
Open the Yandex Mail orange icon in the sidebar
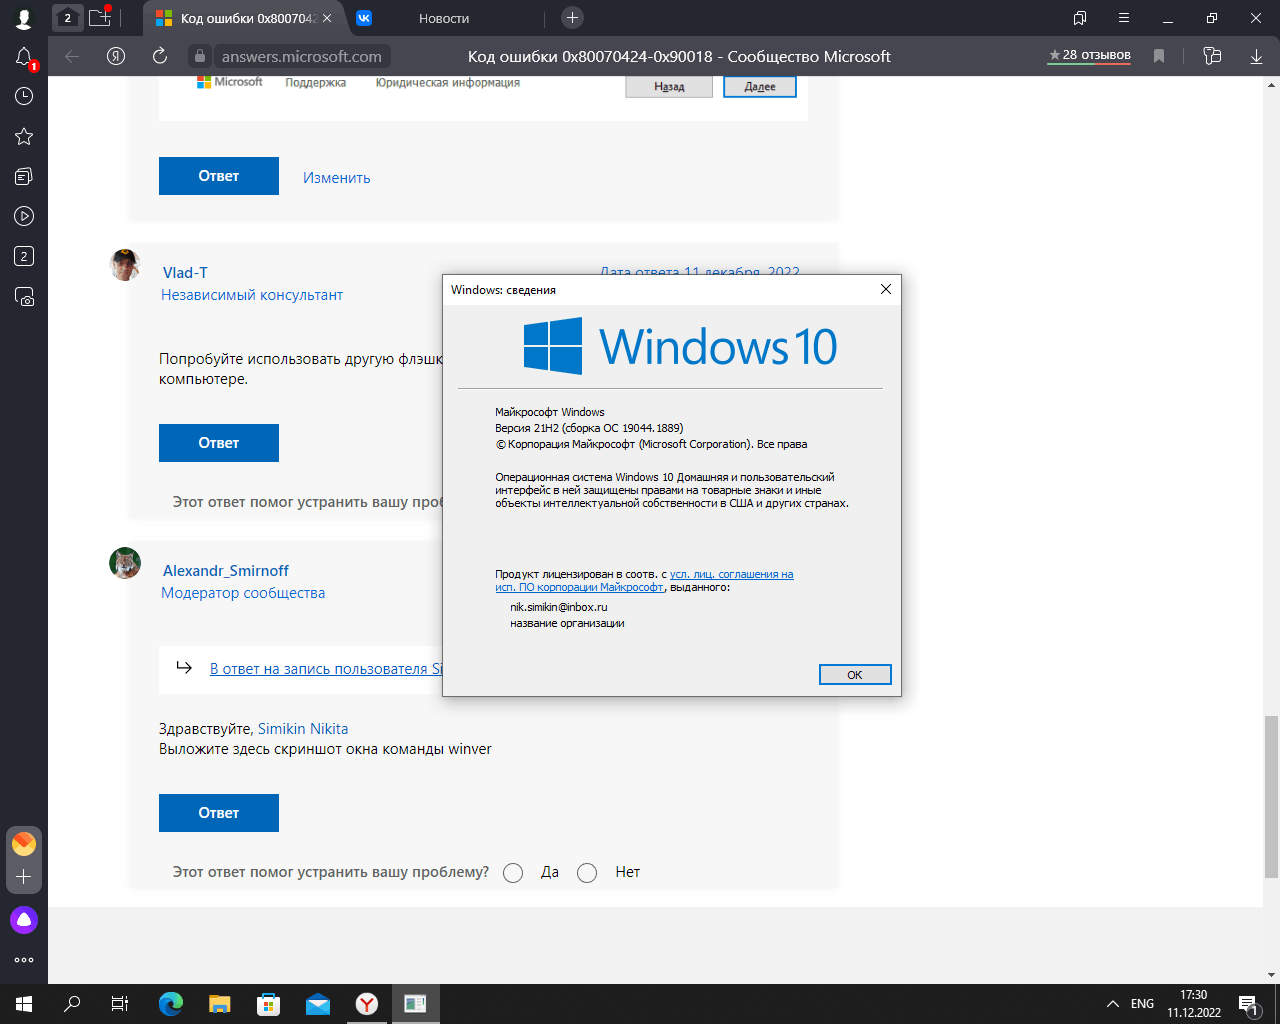tap(24, 844)
